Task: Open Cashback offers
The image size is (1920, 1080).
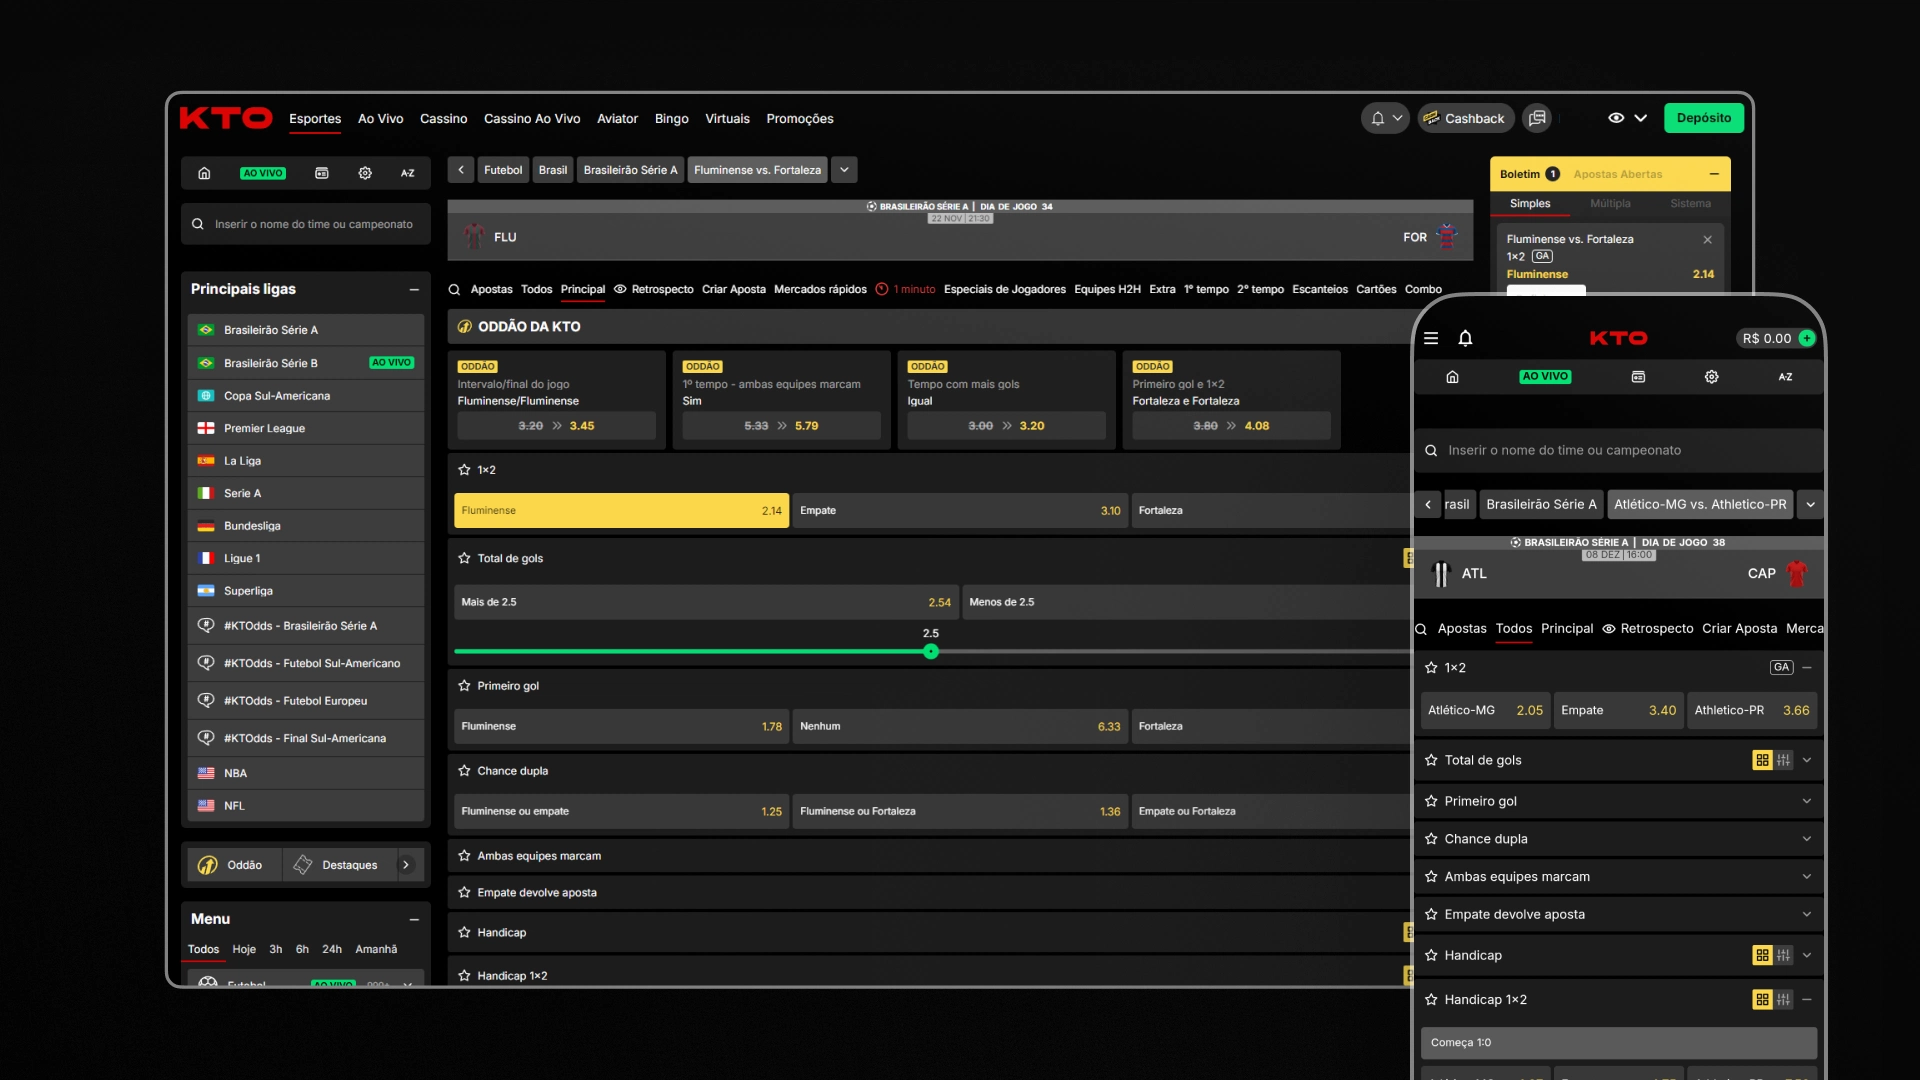Action: [1465, 118]
